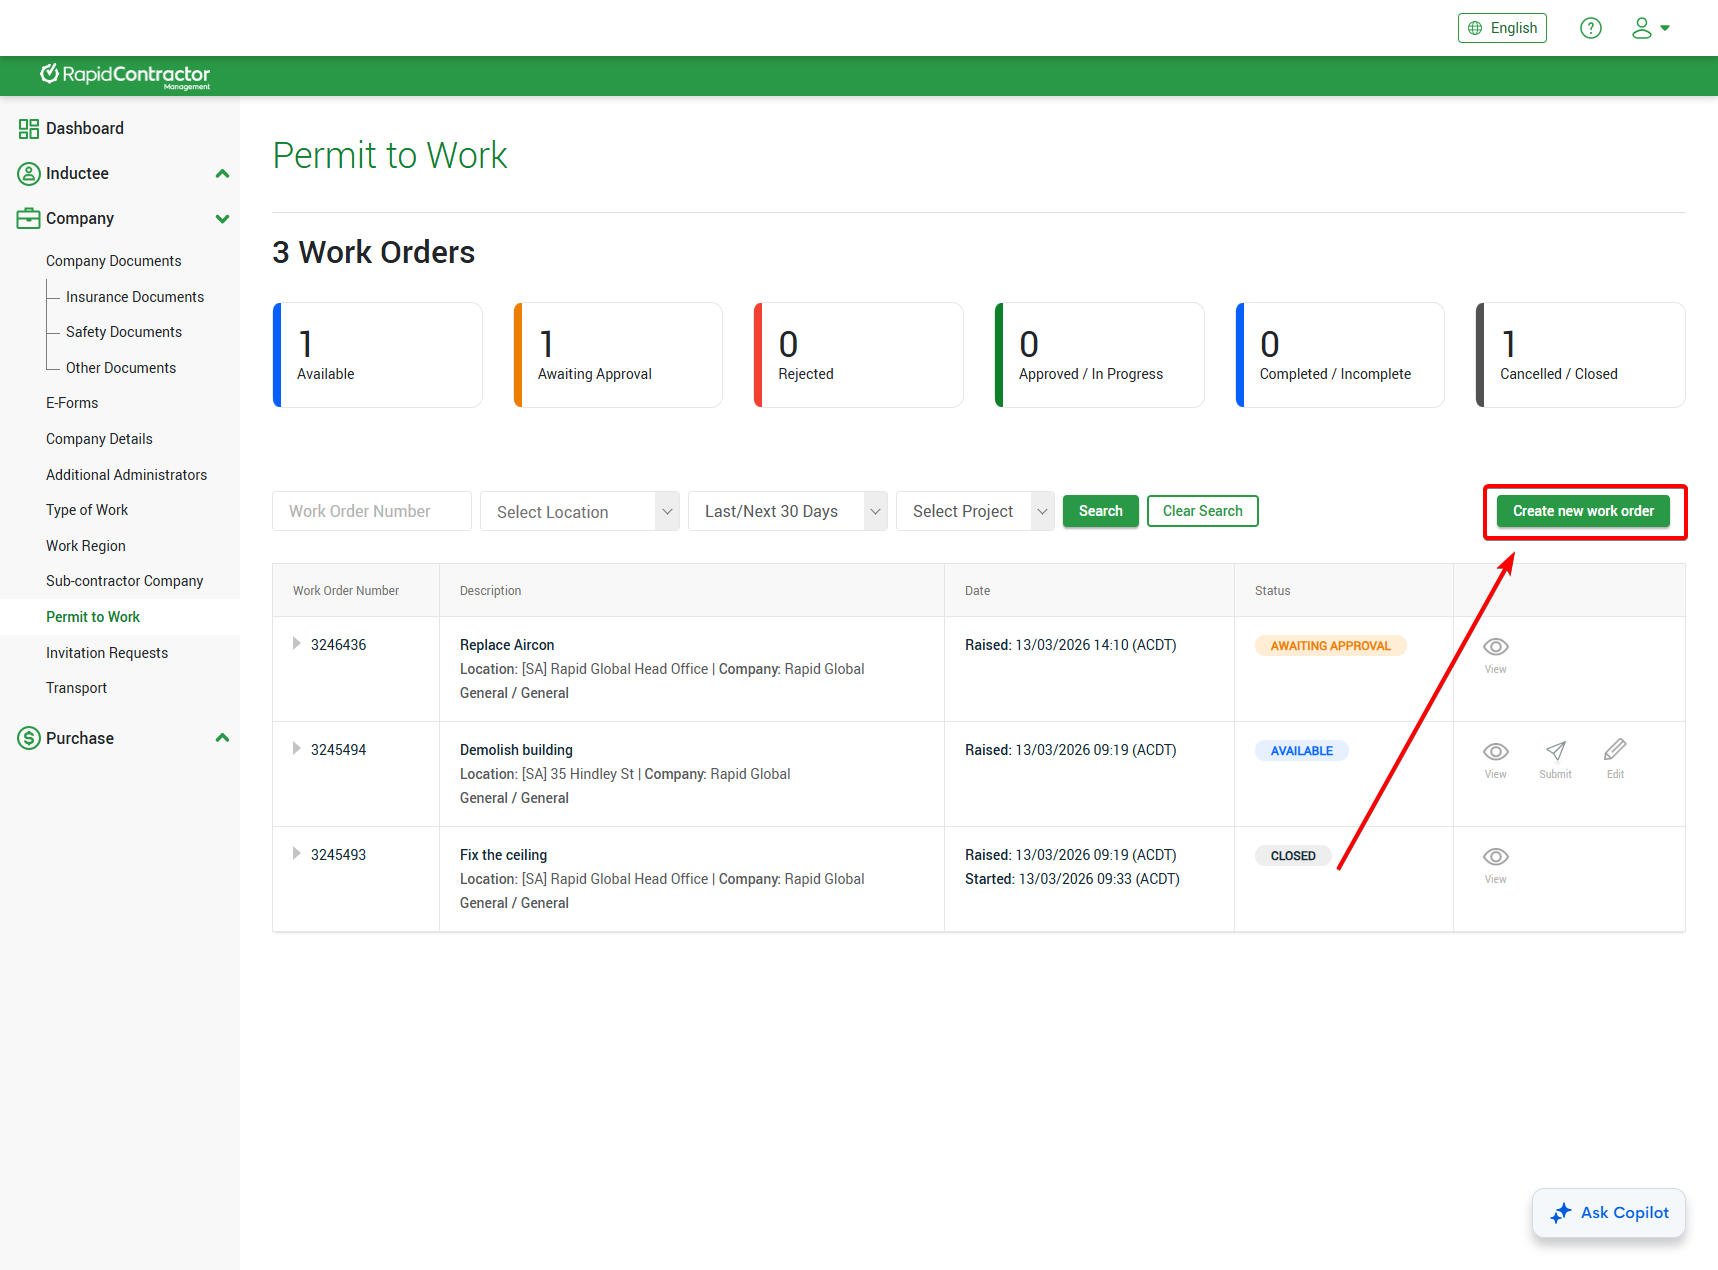Collapse the Company sidebar section chevron
This screenshot has width=1718, height=1270.
point(222,219)
